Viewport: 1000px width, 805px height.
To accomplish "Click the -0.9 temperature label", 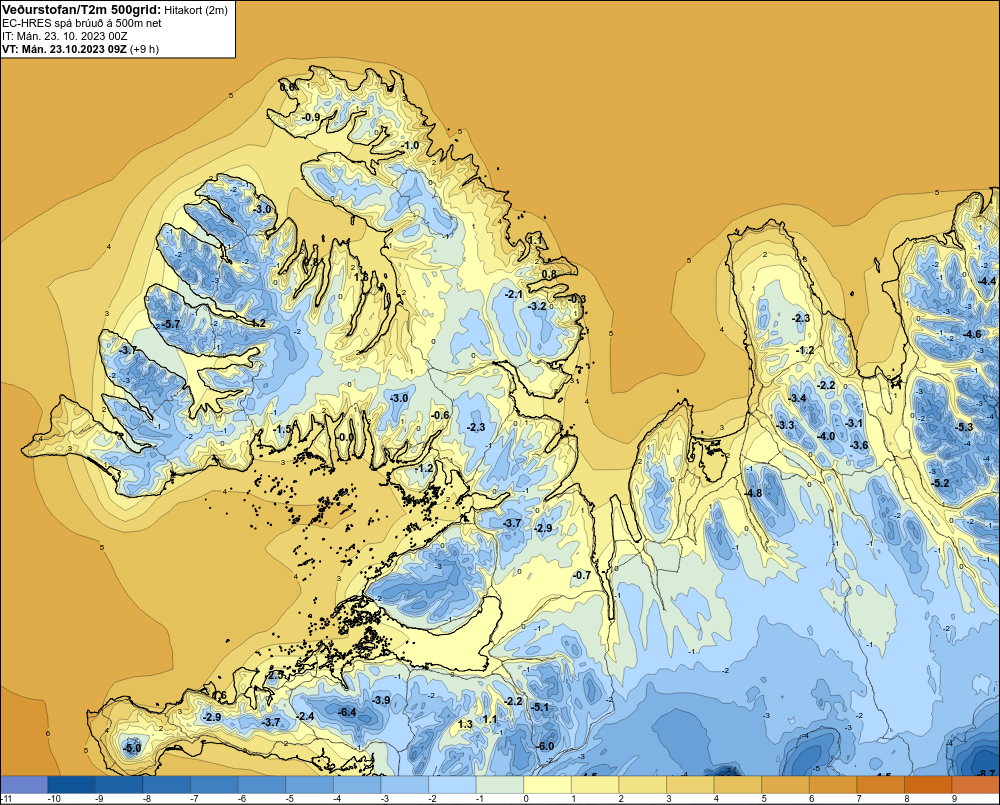I will click(311, 117).
